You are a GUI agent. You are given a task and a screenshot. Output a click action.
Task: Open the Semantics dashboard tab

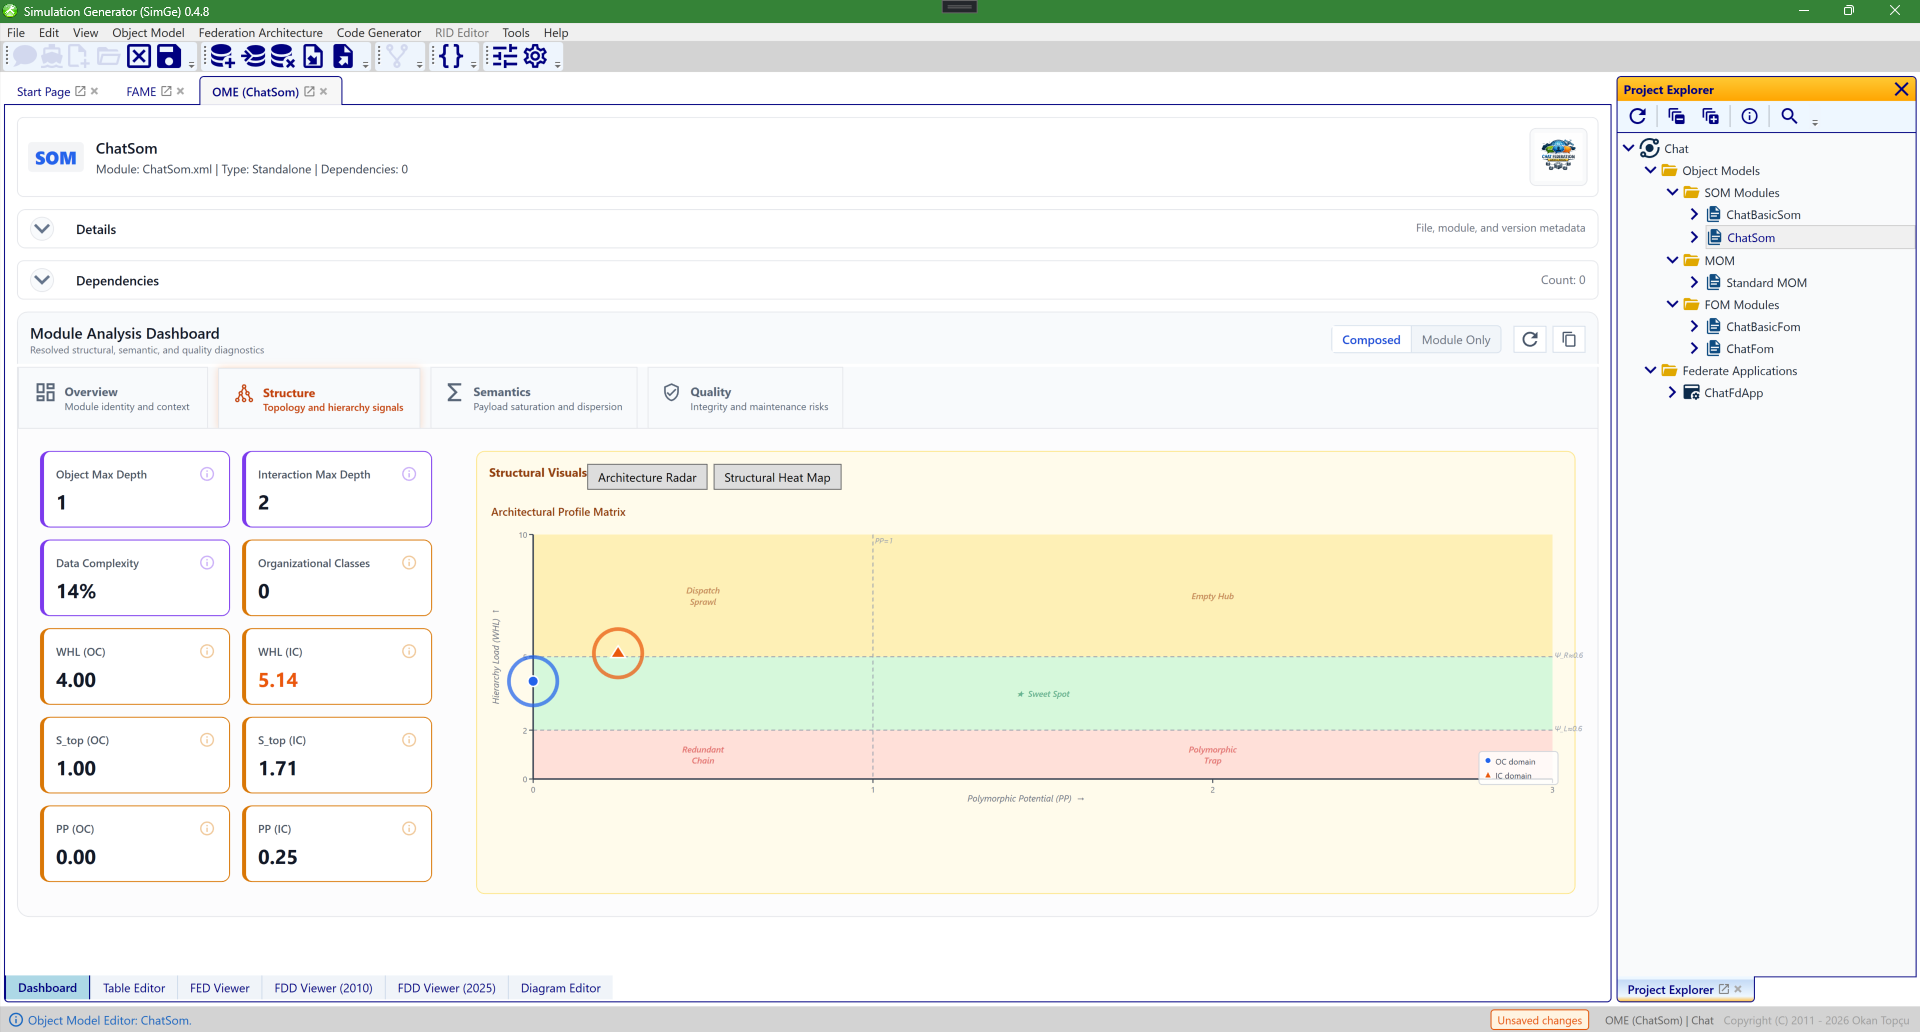(534, 398)
